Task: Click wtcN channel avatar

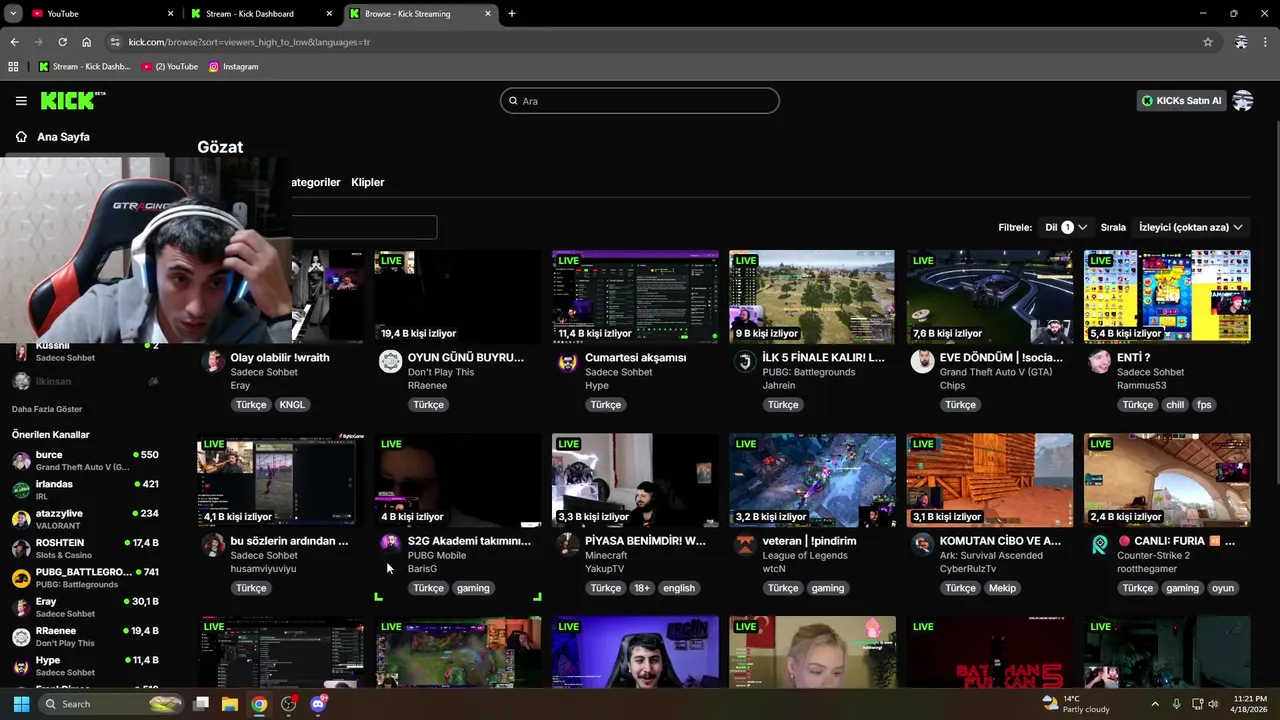Action: point(745,545)
